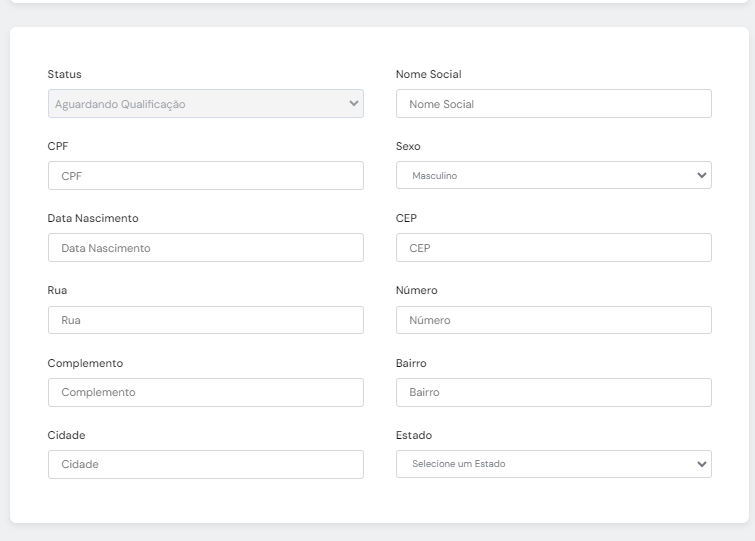Click the 'Data Nascimento' label above field
Image resolution: width=755 pixels, height=541 pixels.
click(x=93, y=218)
